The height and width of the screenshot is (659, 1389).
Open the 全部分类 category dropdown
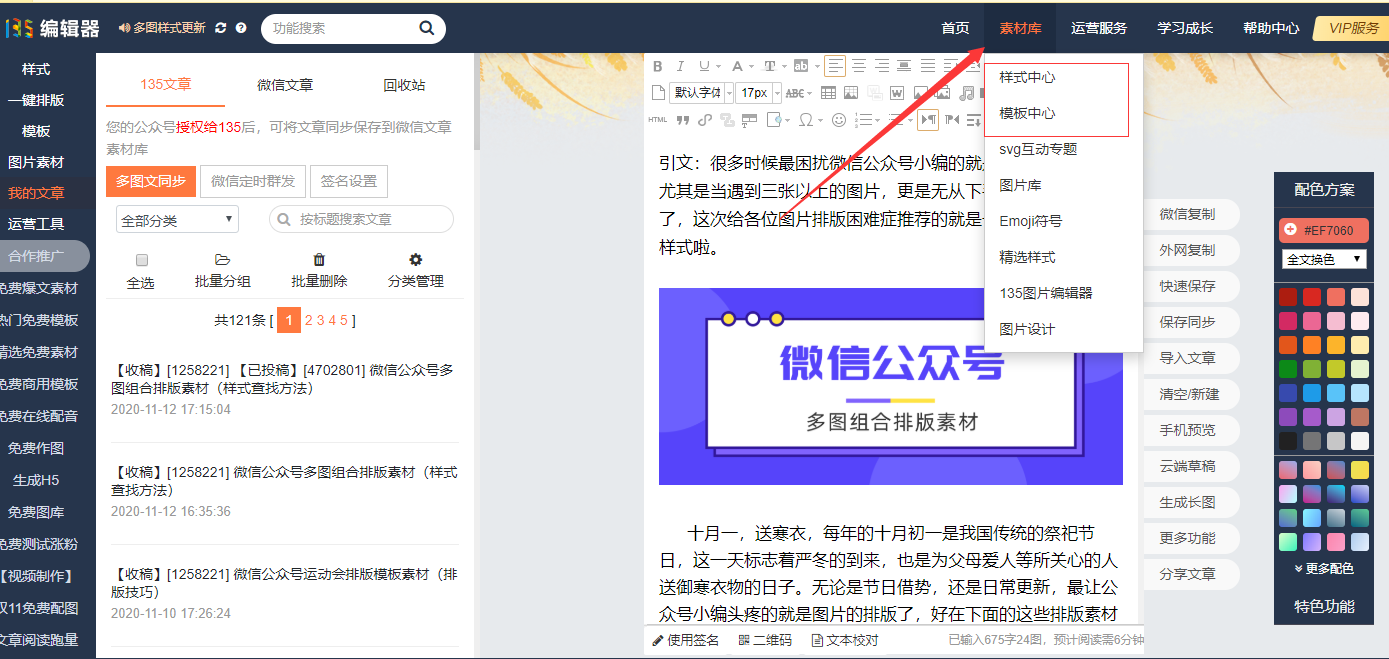(177, 219)
